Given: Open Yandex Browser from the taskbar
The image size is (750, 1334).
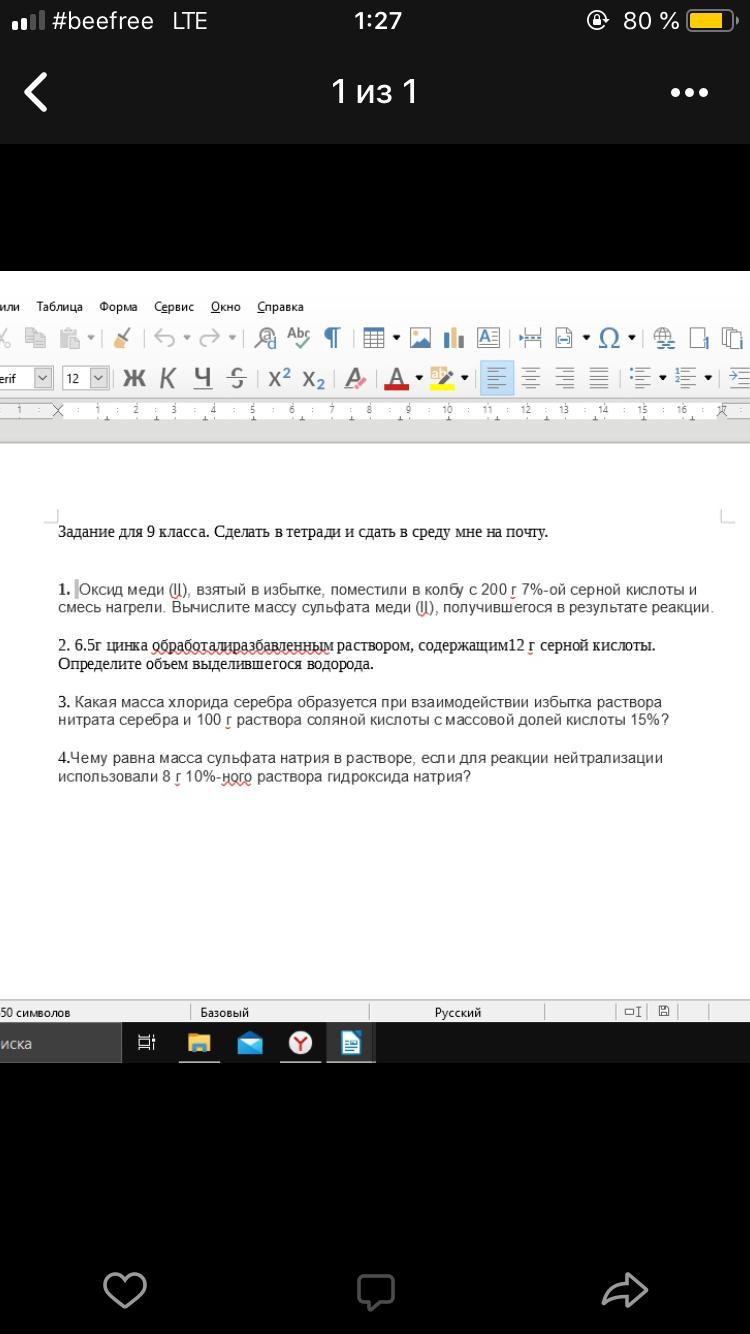Looking at the screenshot, I should pos(300,1043).
